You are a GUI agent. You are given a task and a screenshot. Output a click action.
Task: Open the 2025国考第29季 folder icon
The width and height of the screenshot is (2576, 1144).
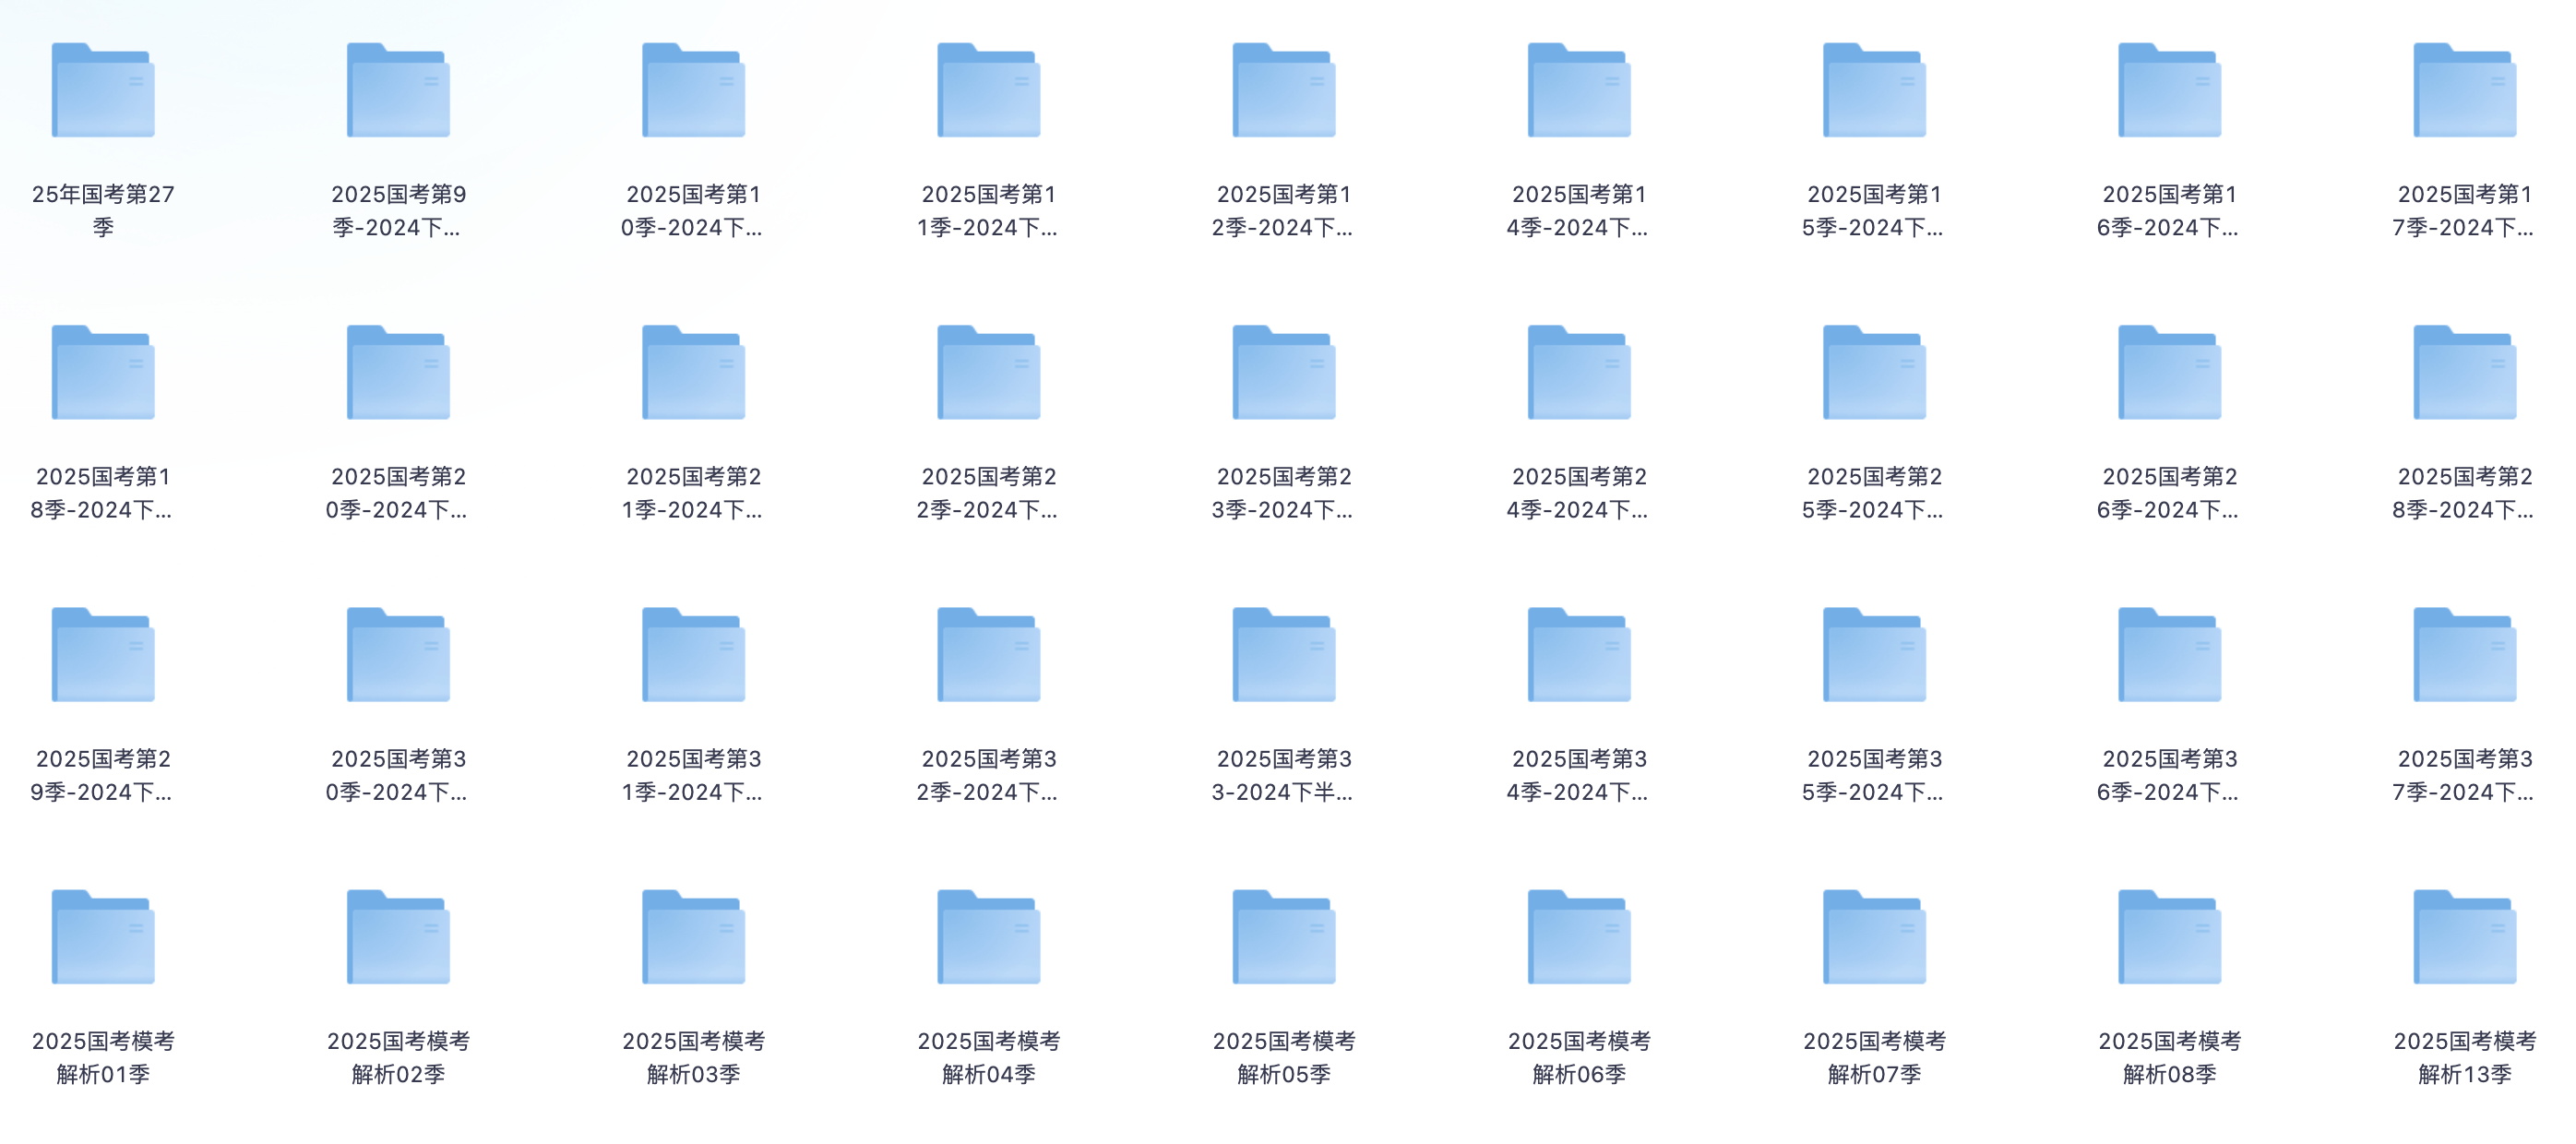point(103,655)
